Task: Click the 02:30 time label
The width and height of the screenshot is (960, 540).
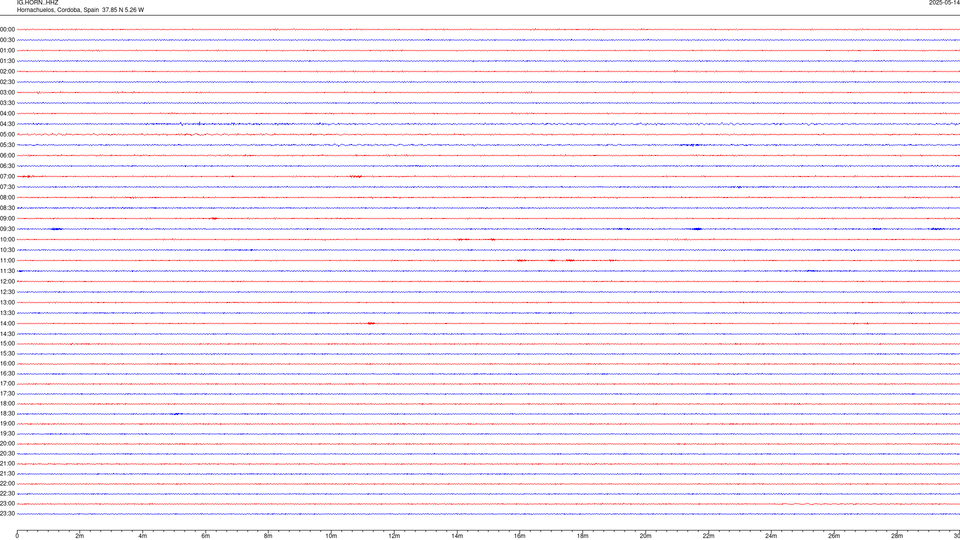Action: click(7, 81)
